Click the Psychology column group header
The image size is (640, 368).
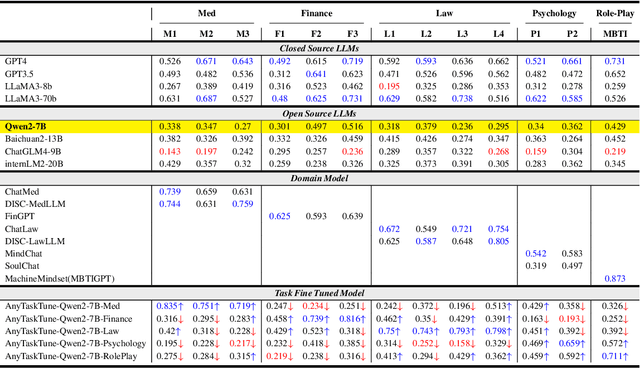click(x=554, y=13)
